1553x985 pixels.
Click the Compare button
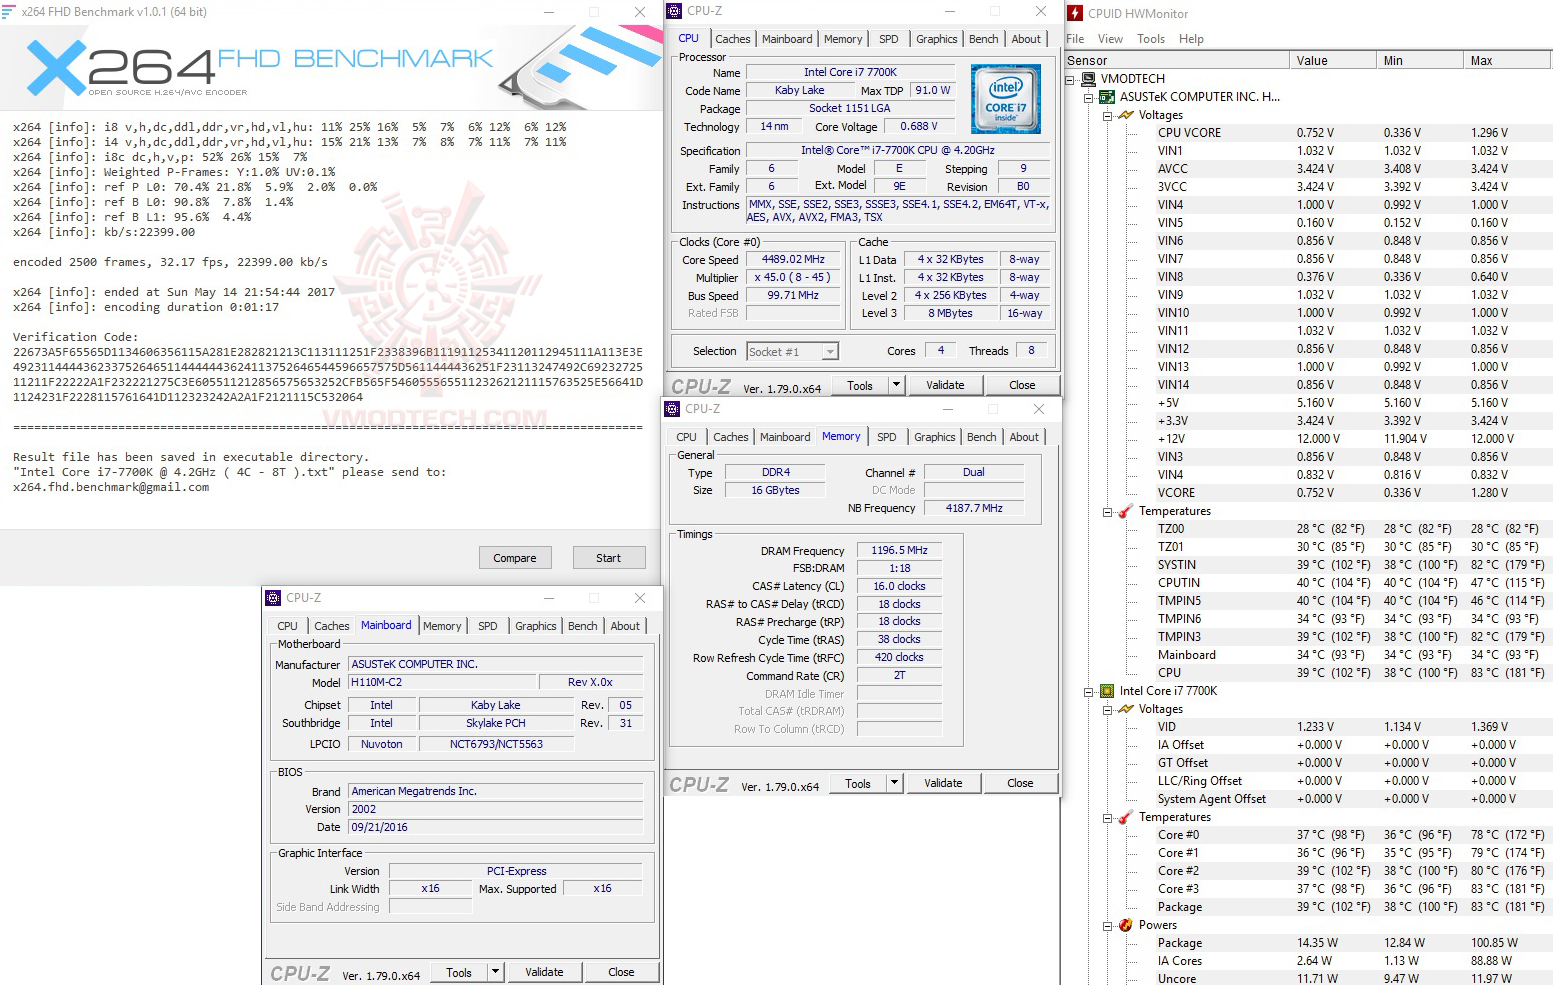(x=515, y=557)
